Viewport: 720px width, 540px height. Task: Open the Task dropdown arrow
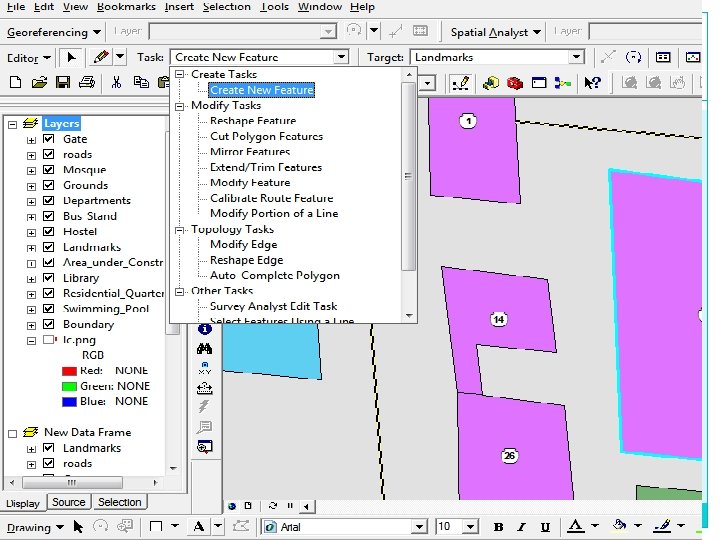pos(341,57)
